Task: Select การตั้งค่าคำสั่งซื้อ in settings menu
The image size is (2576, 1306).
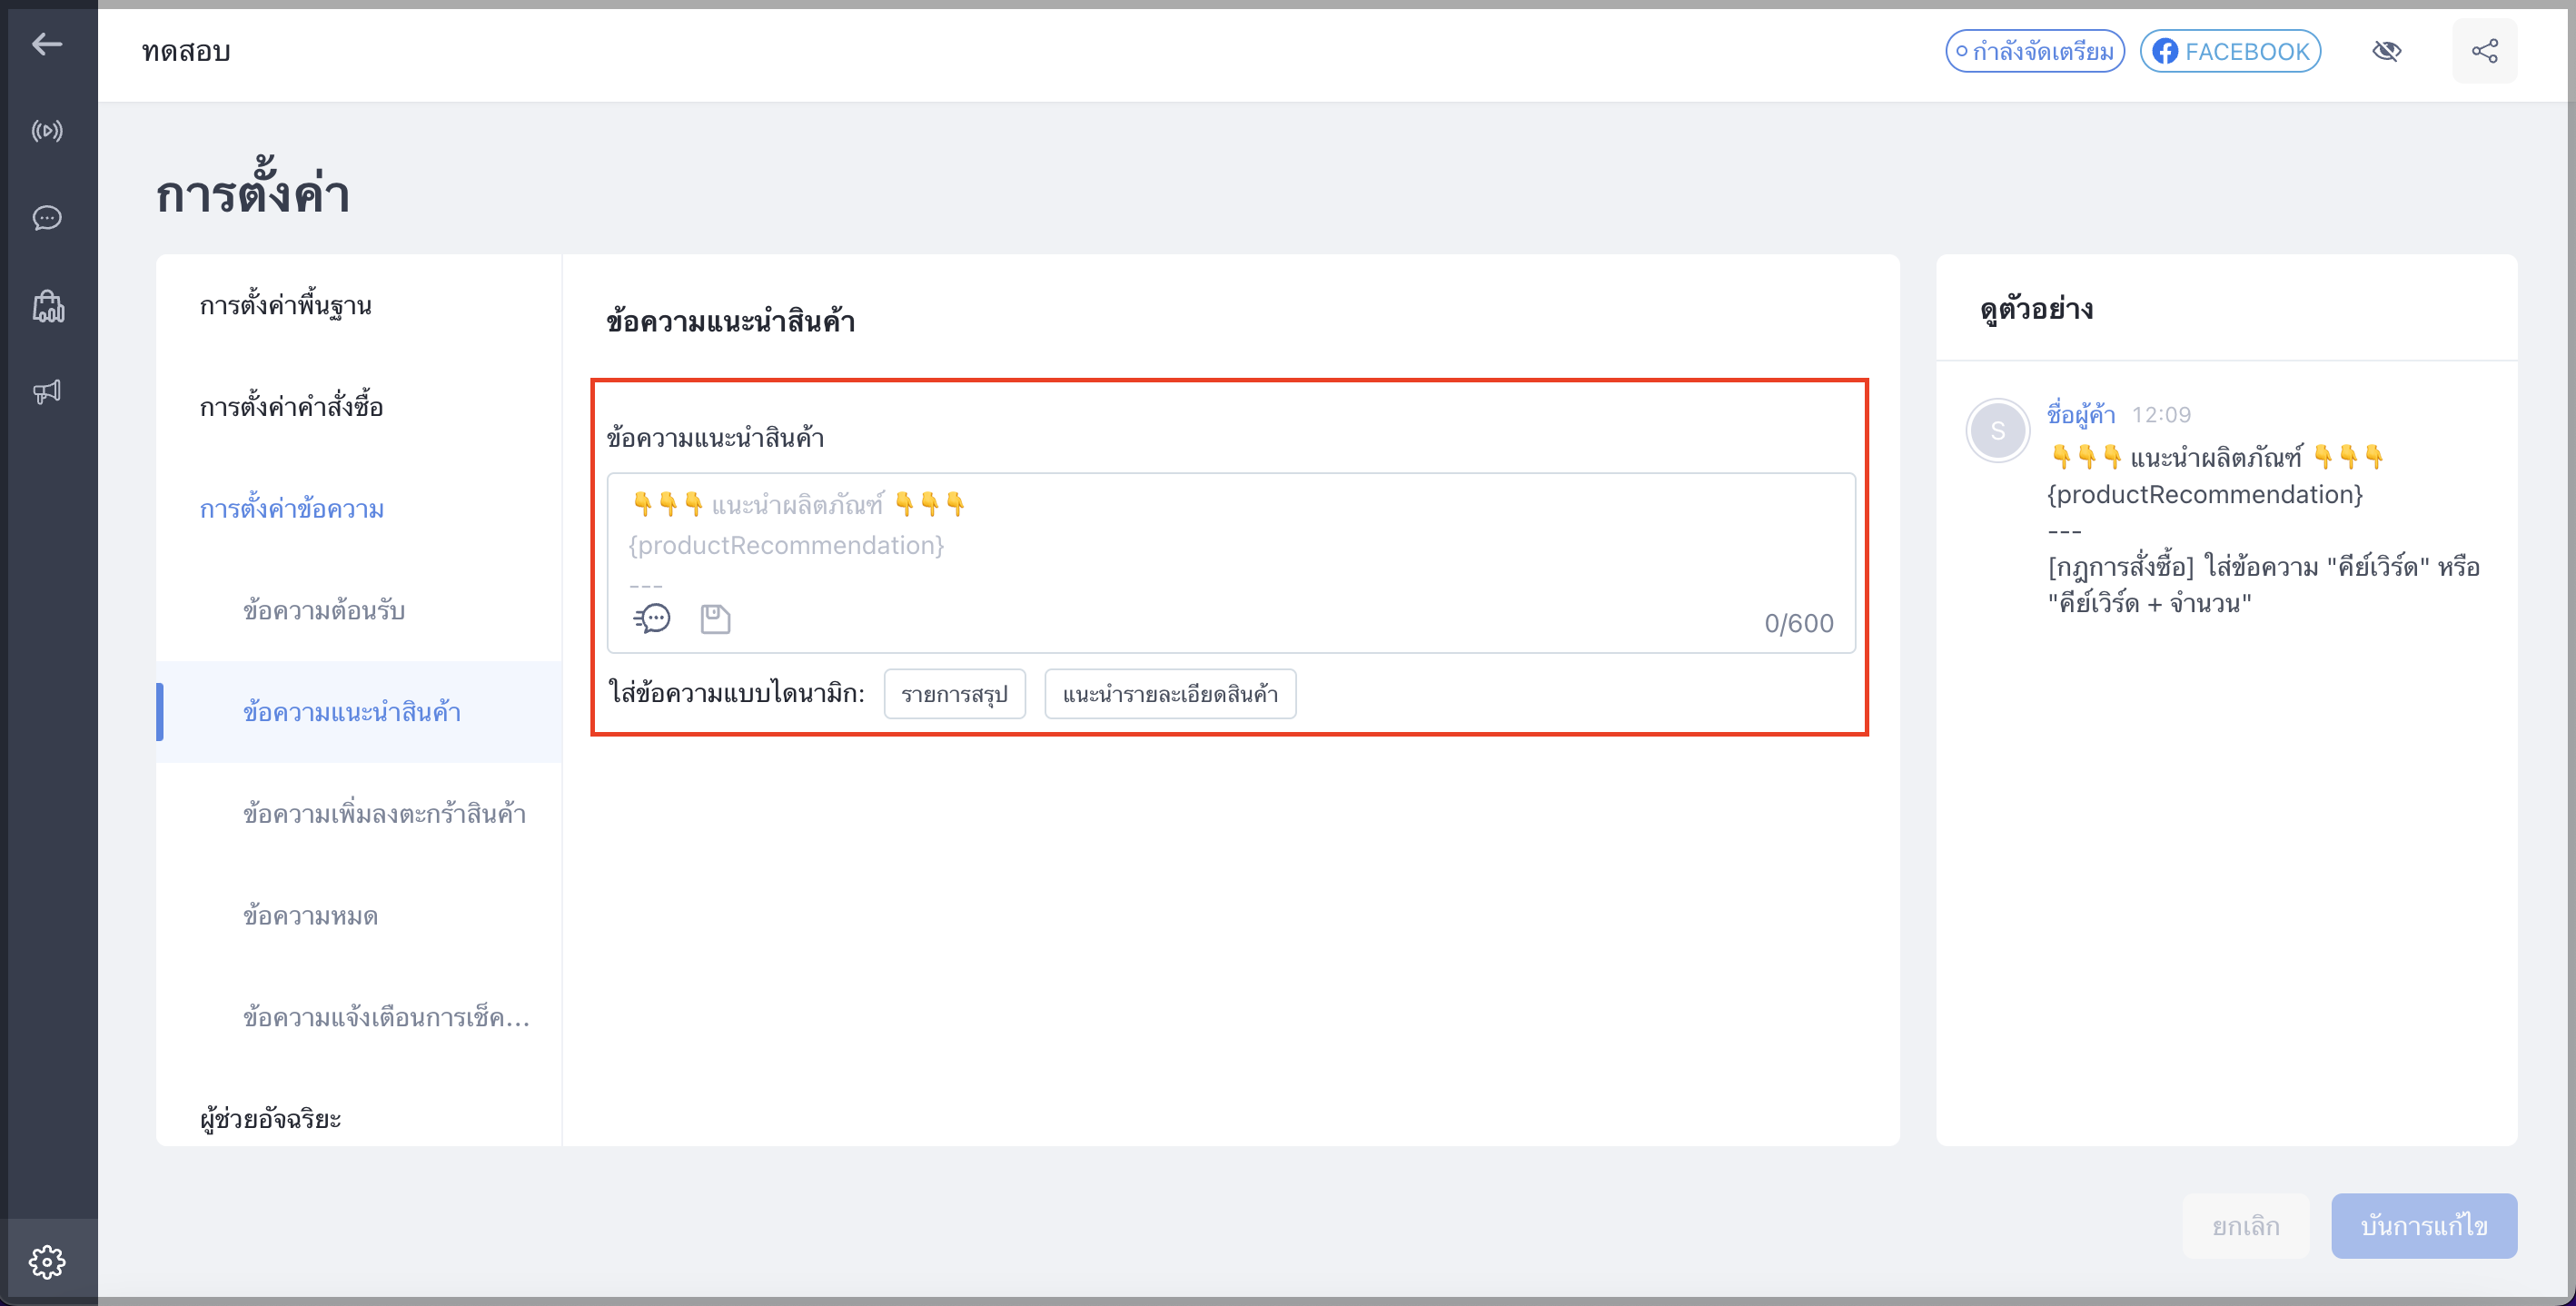Action: 291,407
